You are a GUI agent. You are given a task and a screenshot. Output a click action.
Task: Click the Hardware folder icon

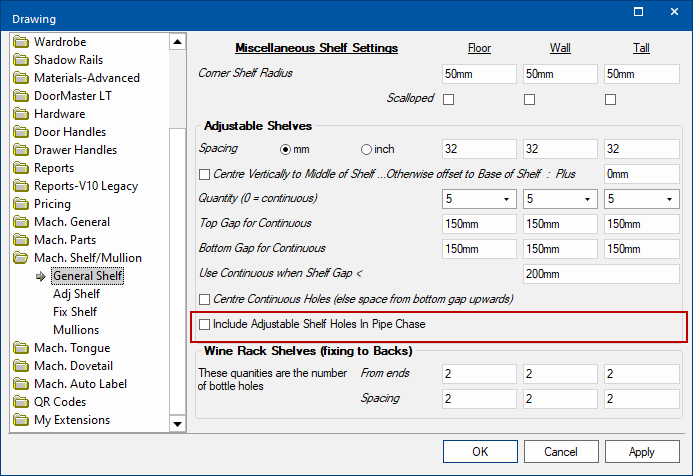21,114
